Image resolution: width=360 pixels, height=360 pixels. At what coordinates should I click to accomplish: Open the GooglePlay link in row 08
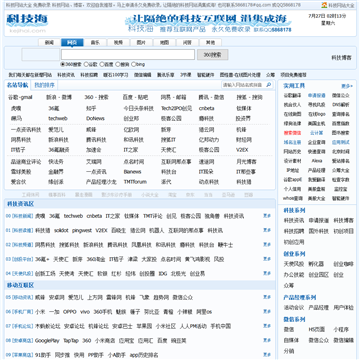pos(47,341)
